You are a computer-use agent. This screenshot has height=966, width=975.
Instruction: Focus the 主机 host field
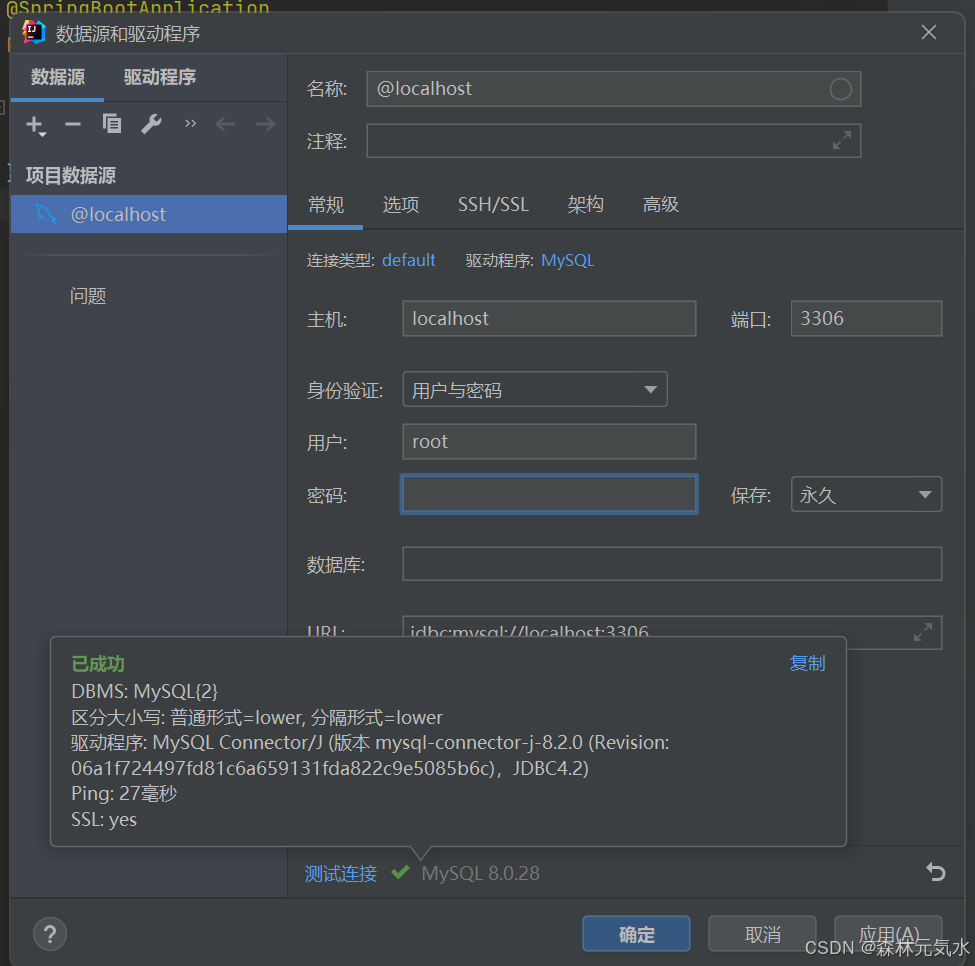(549, 319)
